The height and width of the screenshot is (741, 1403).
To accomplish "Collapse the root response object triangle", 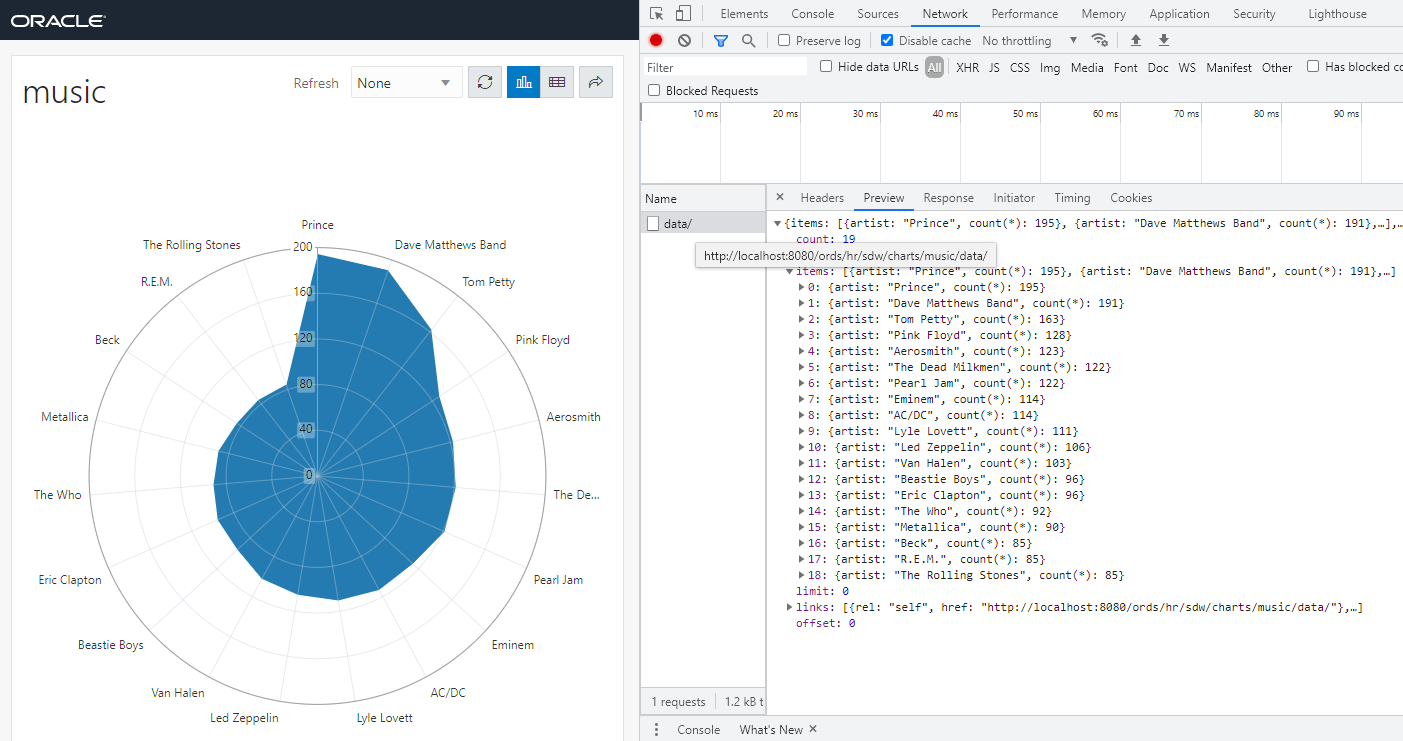I will click(777, 223).
